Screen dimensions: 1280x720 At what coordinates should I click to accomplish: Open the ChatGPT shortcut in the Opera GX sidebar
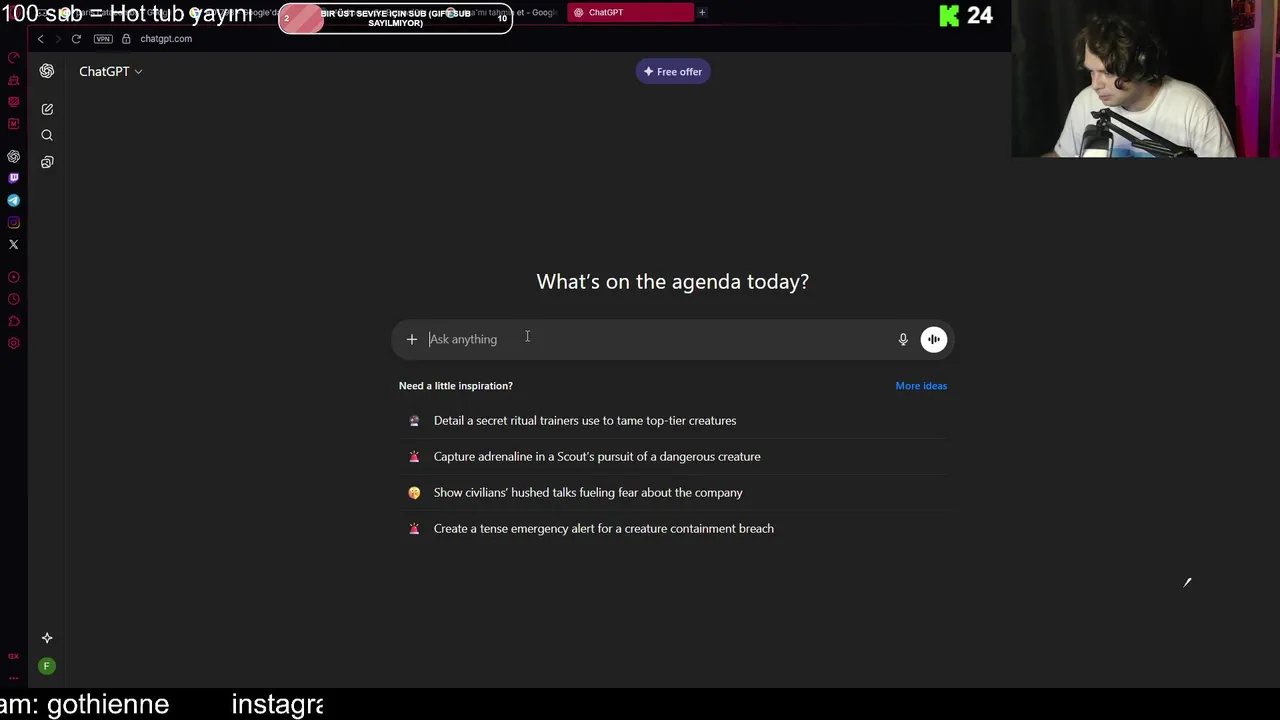point(14,157)
